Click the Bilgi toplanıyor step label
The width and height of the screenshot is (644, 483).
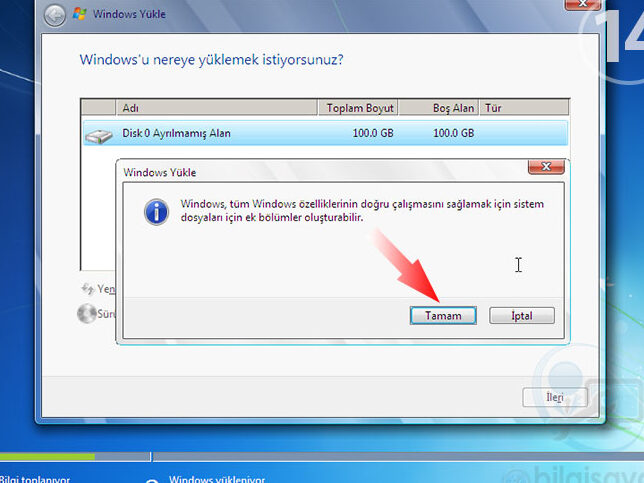tap(35, 479)
